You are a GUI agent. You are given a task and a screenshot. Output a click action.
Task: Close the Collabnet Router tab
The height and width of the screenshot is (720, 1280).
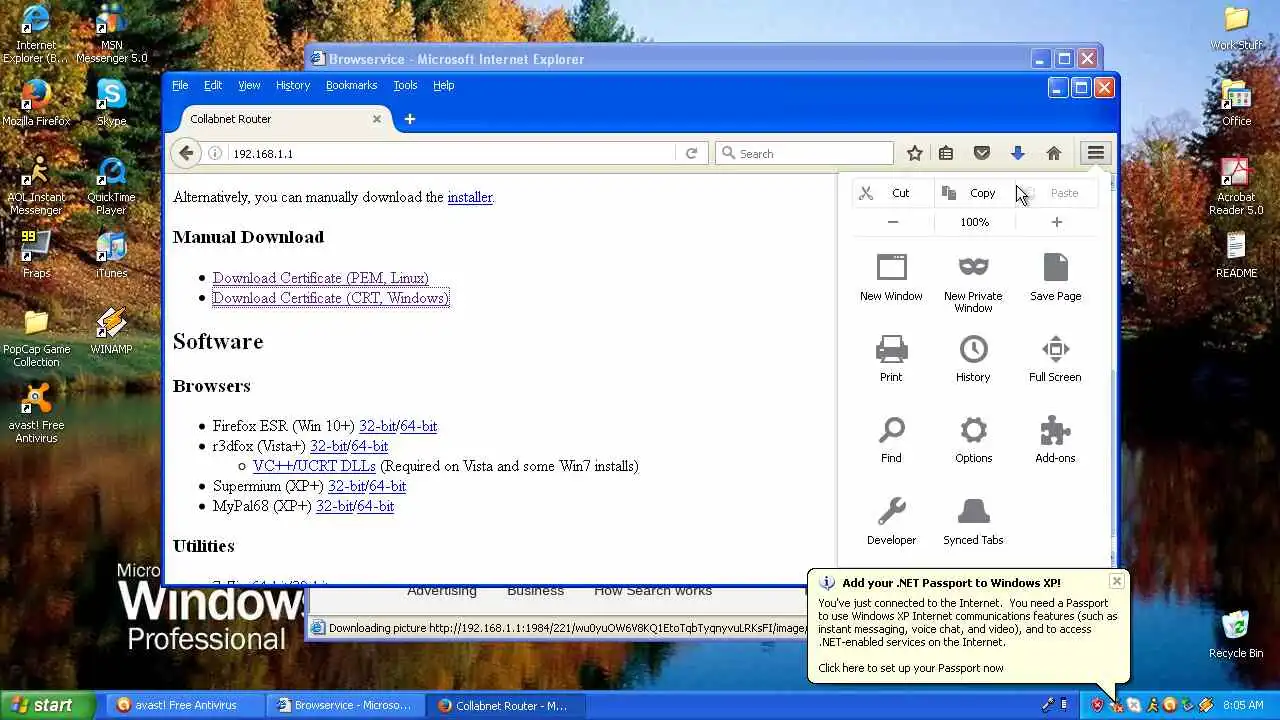click(x=377, y=119)
